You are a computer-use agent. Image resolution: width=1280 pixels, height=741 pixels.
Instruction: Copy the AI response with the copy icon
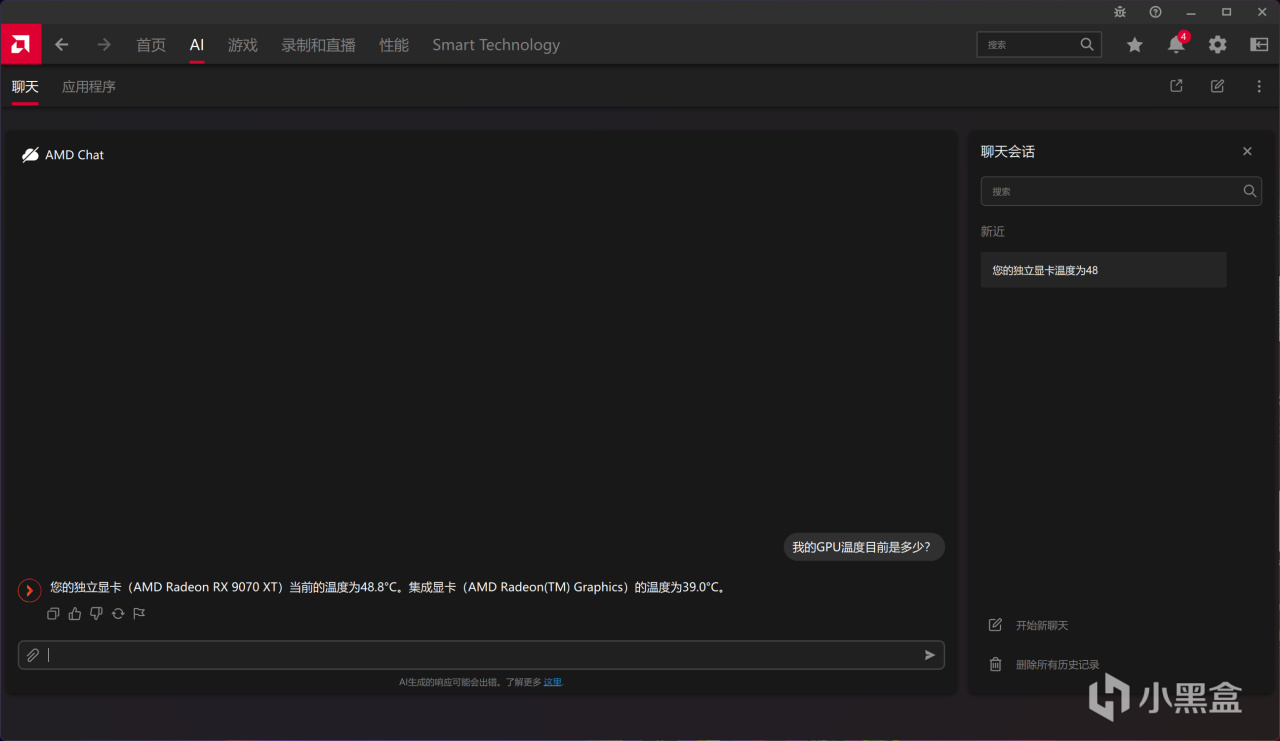pos(54,614)
